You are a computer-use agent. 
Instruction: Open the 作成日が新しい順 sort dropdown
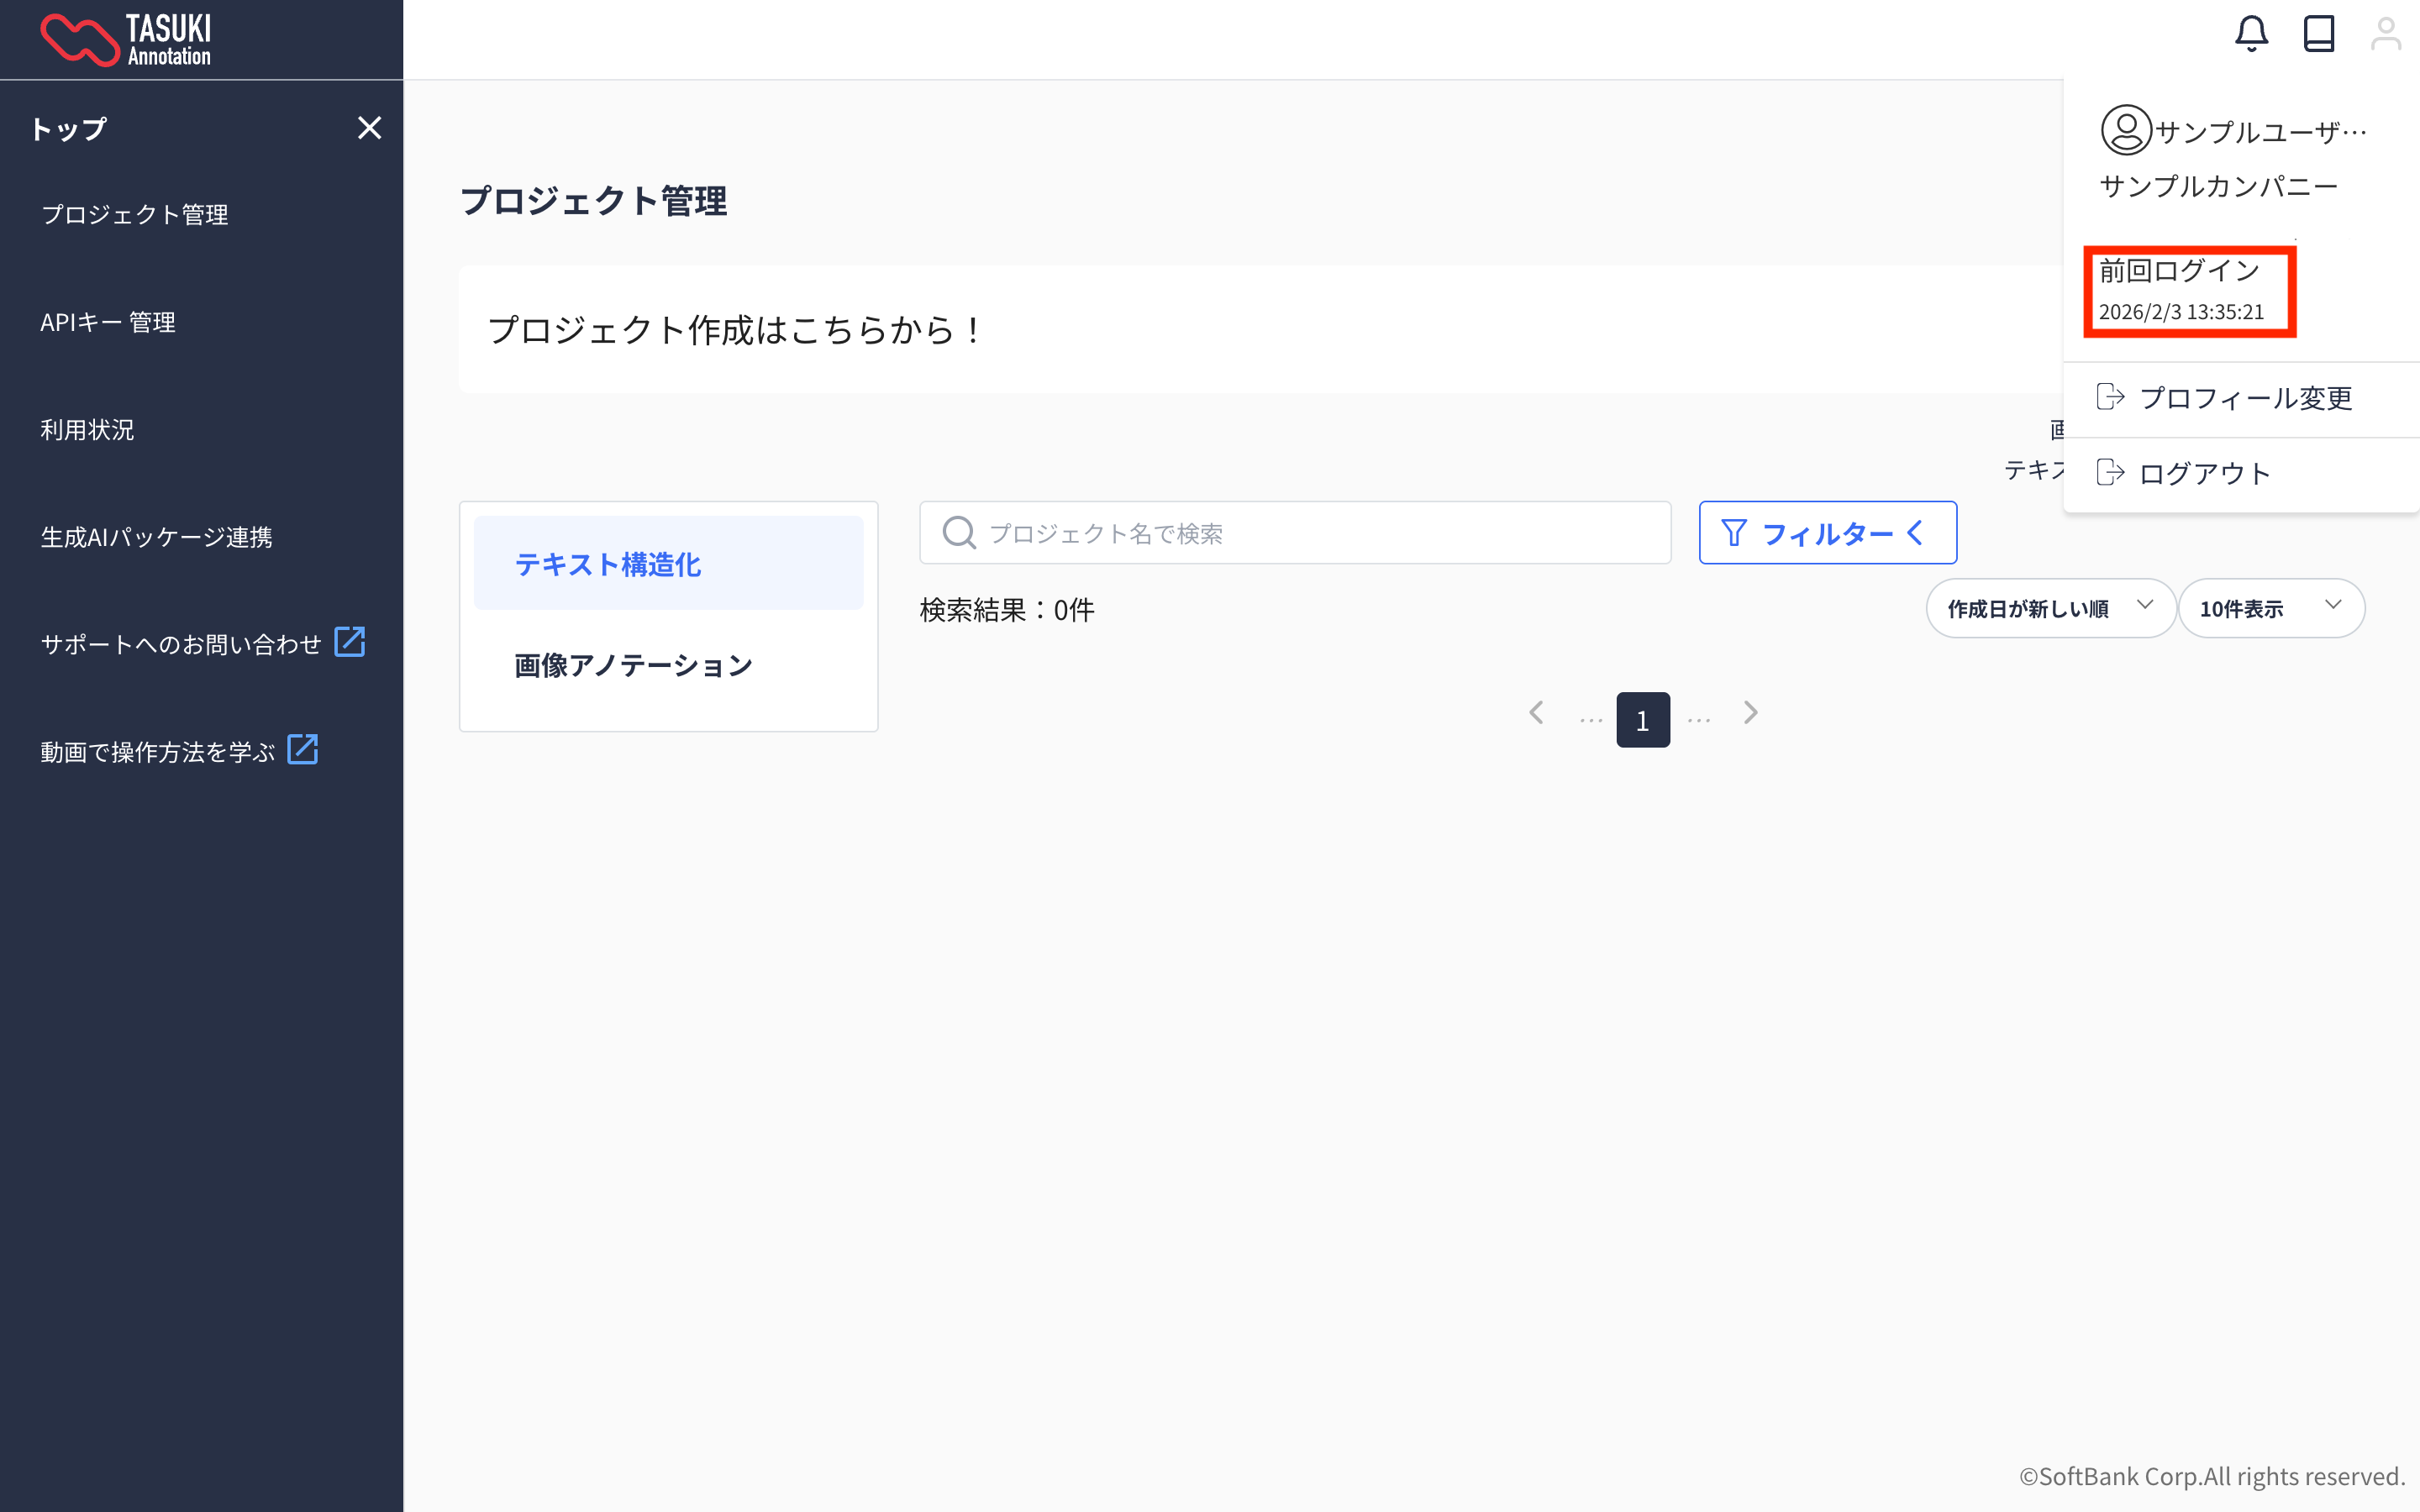coord(2049,607)
